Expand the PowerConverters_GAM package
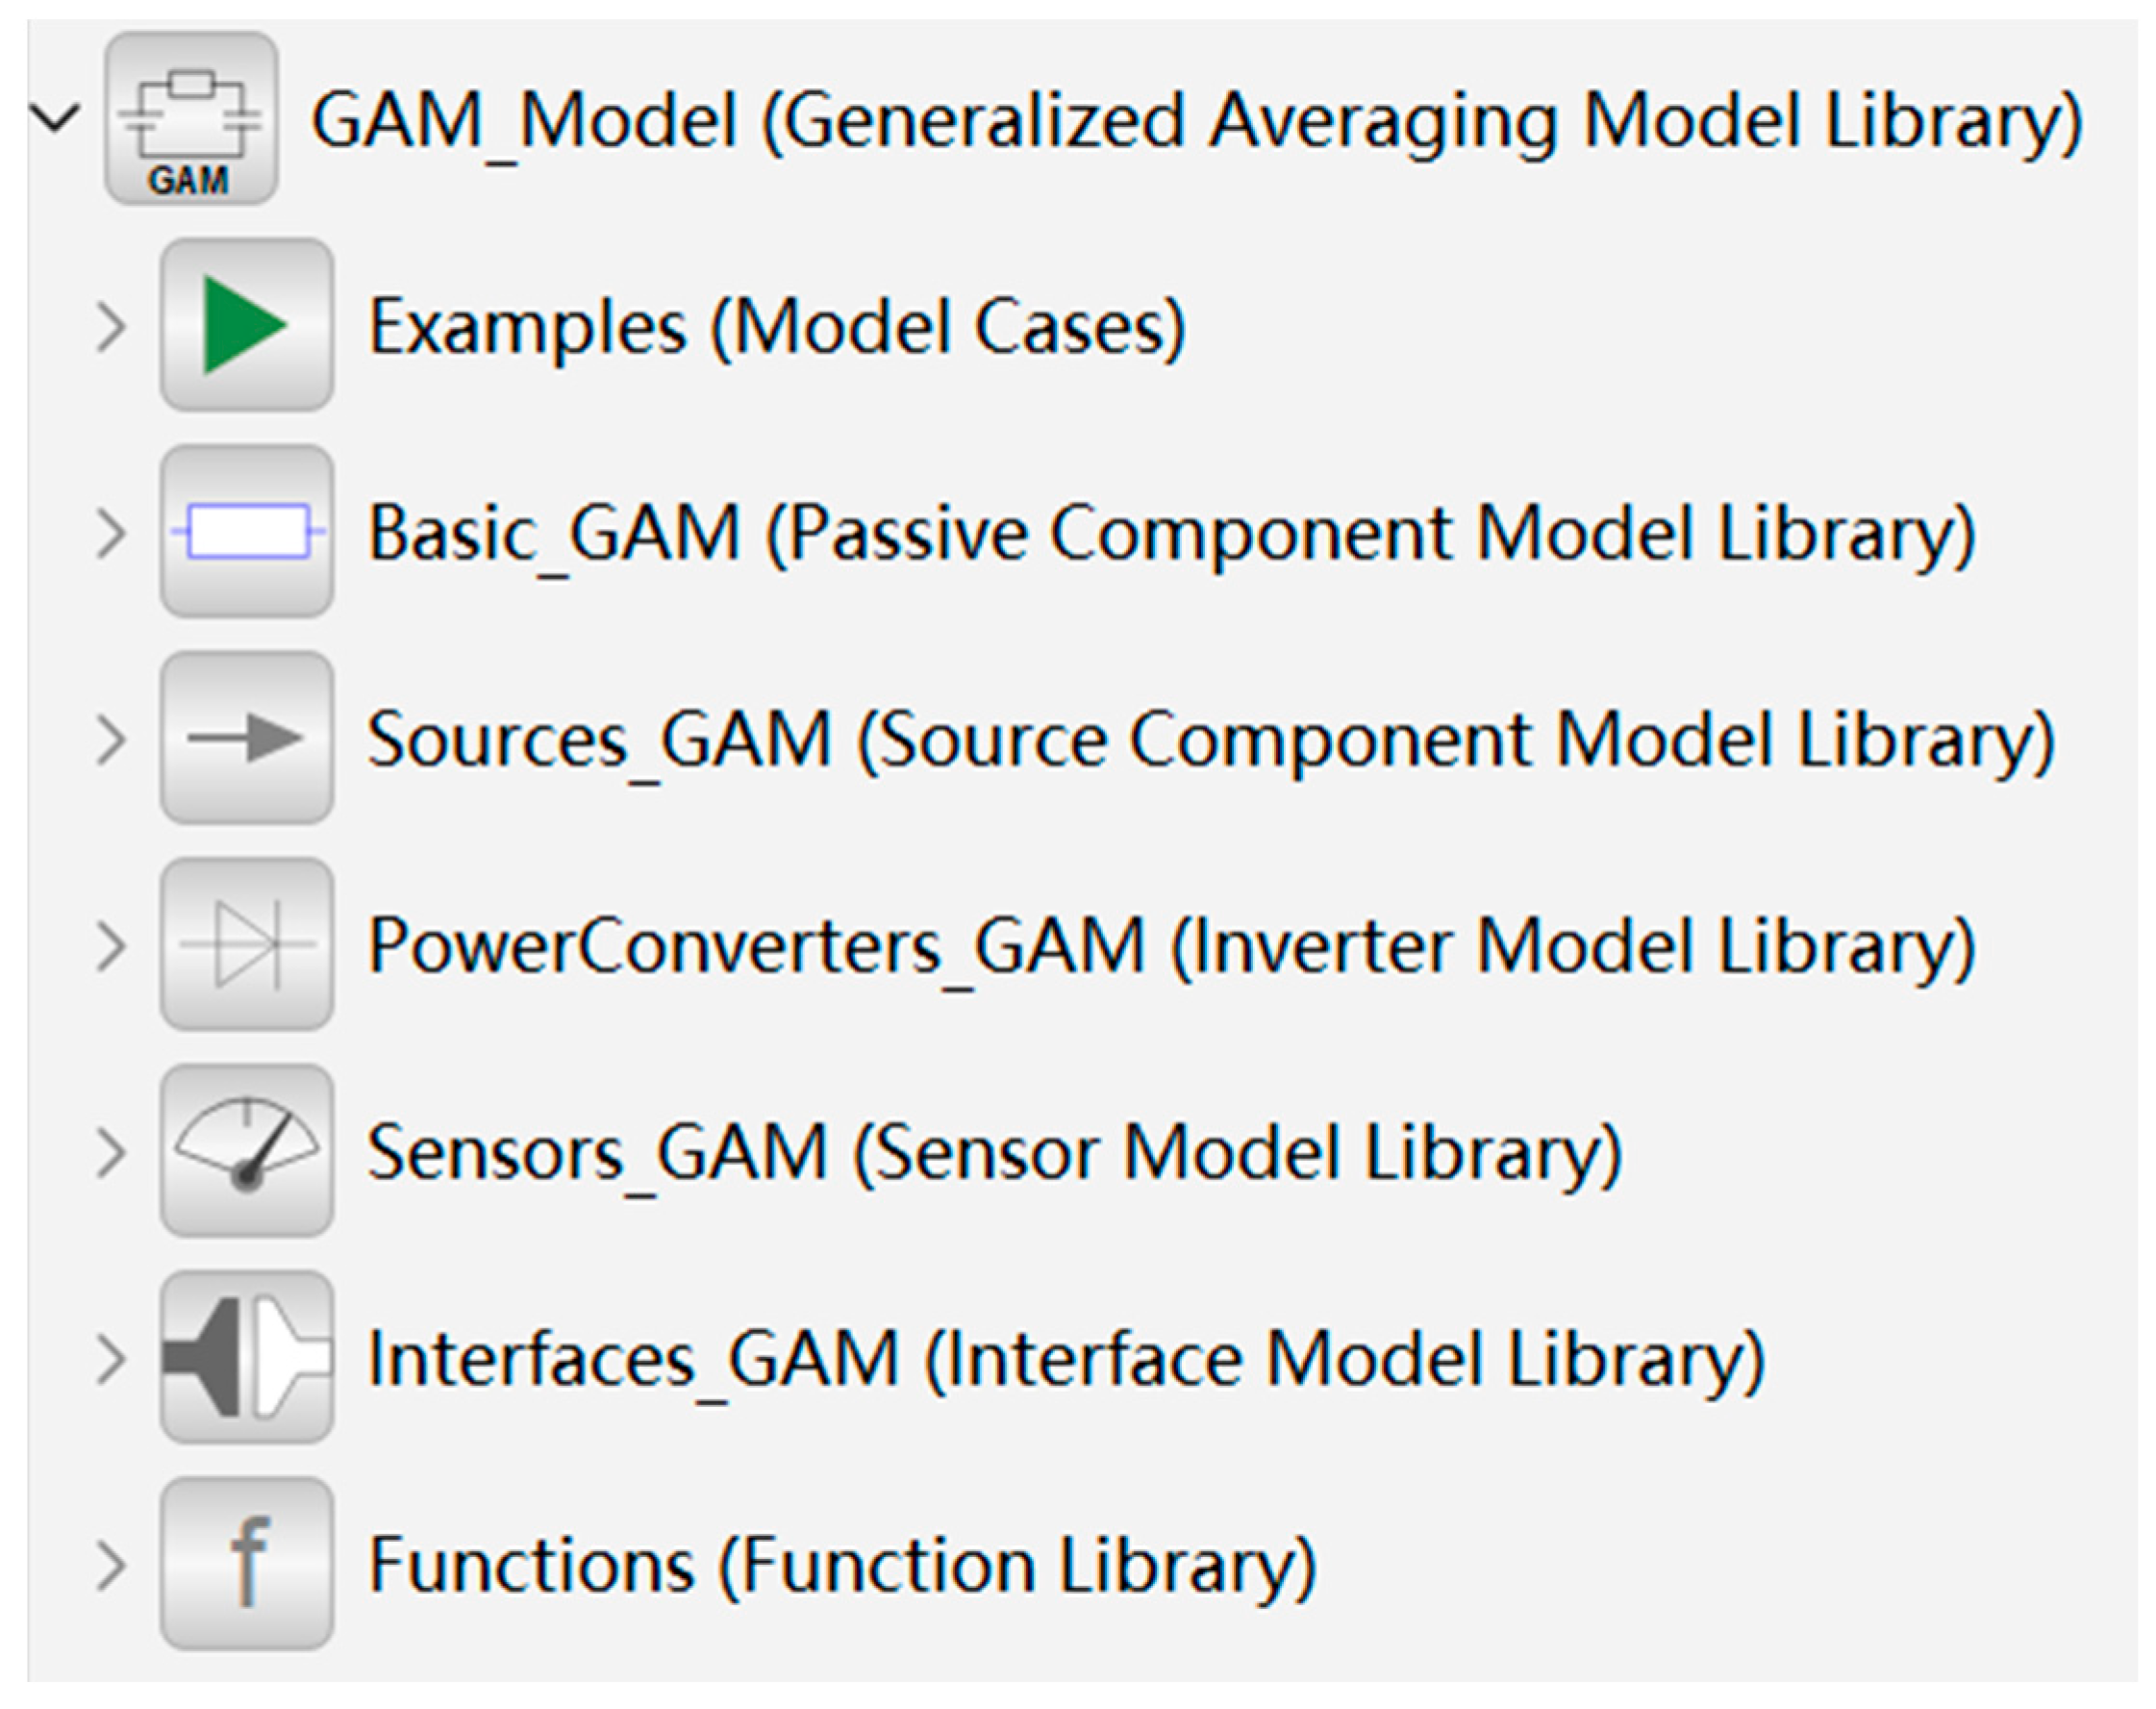Viewport: 2156px width, 1709px height. tap(111, 946)
